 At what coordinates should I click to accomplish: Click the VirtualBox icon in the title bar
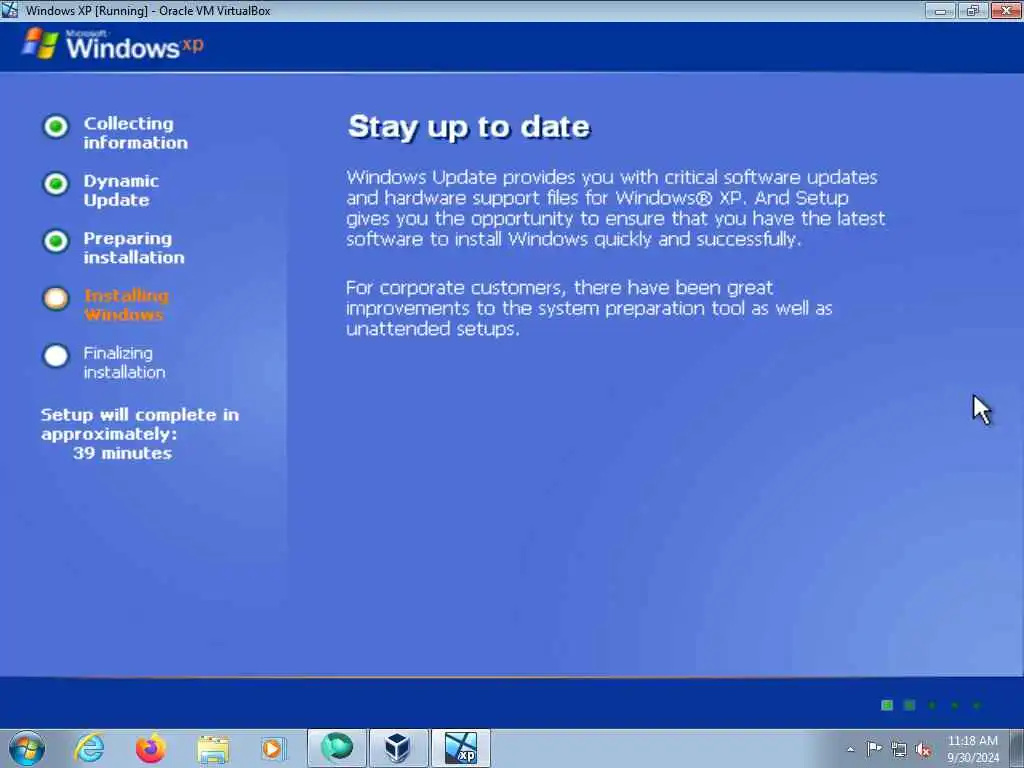point(9,10)
